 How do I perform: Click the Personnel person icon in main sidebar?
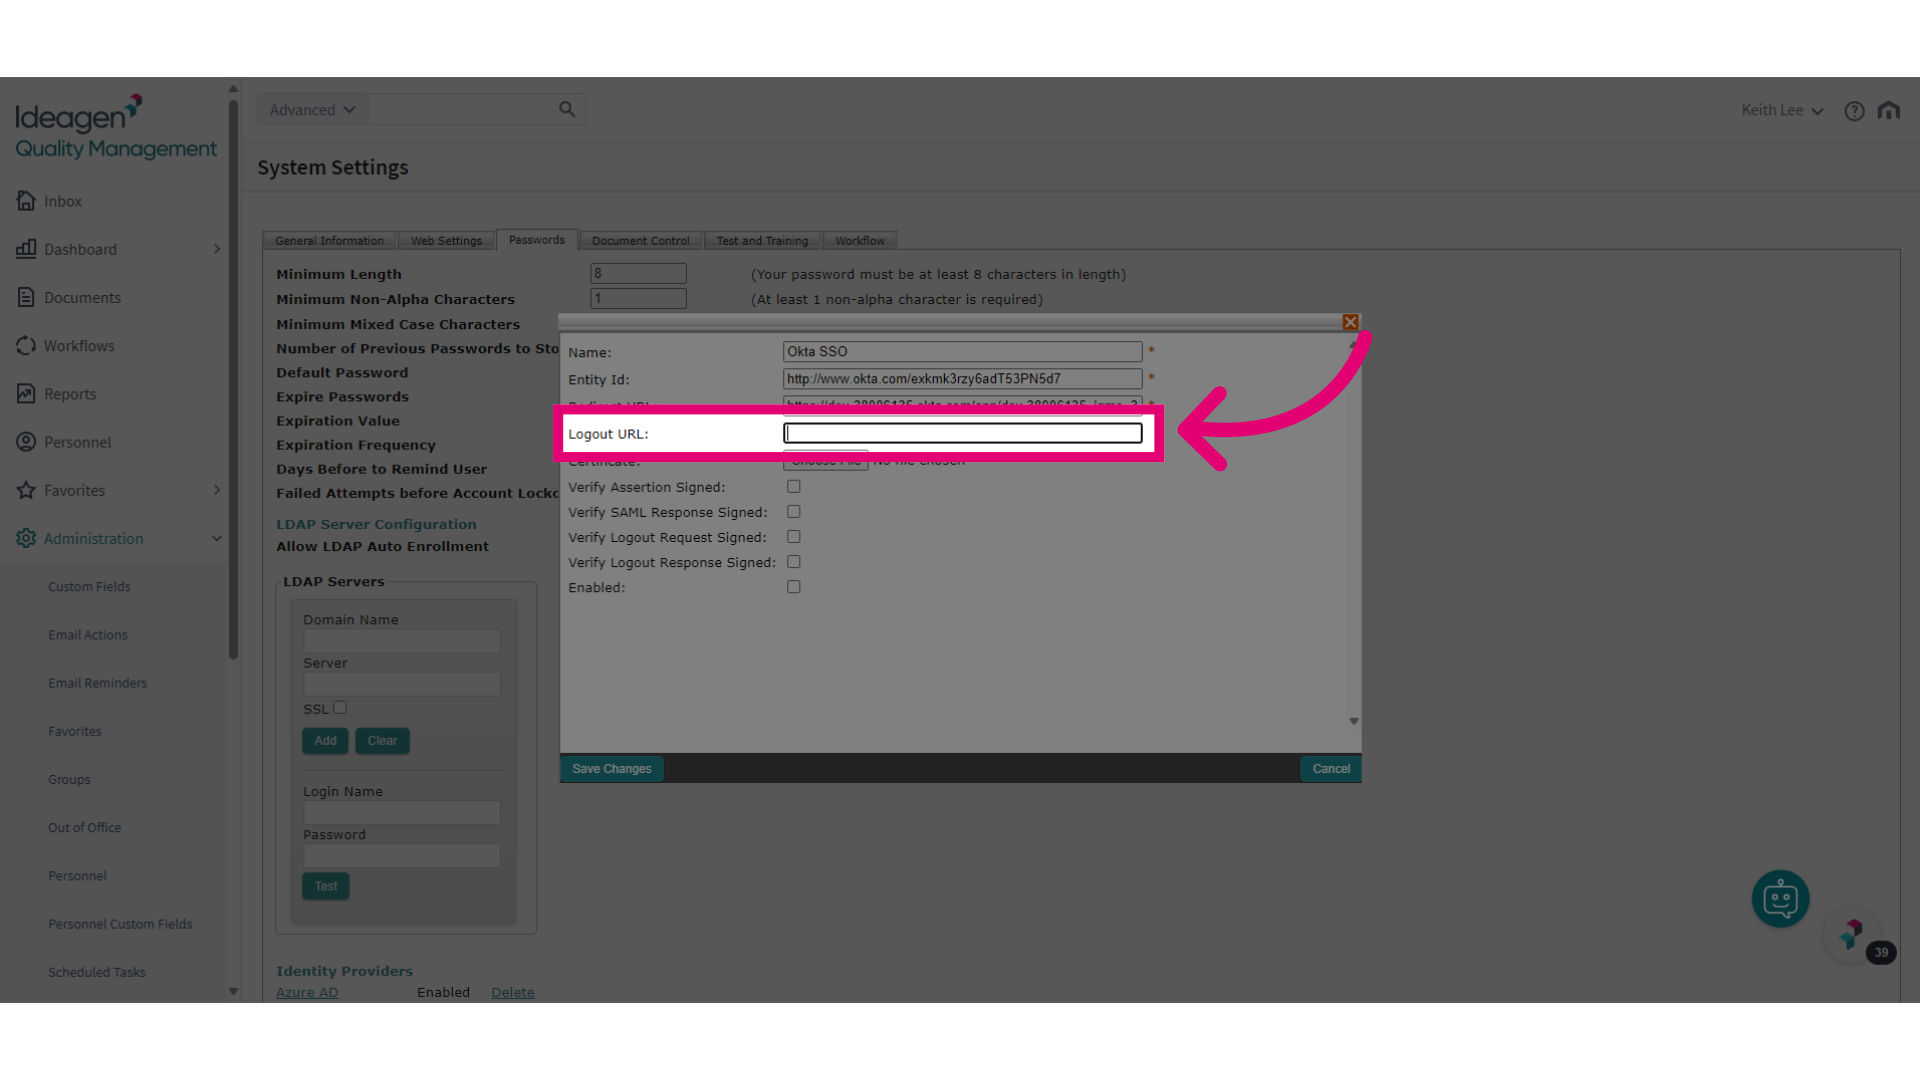(x=26, y=441)
